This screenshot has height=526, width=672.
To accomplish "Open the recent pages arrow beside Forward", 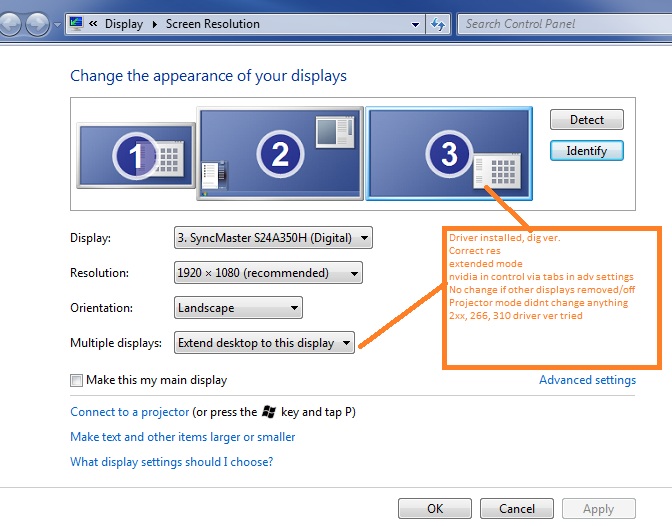I will (x=57, y=25).
